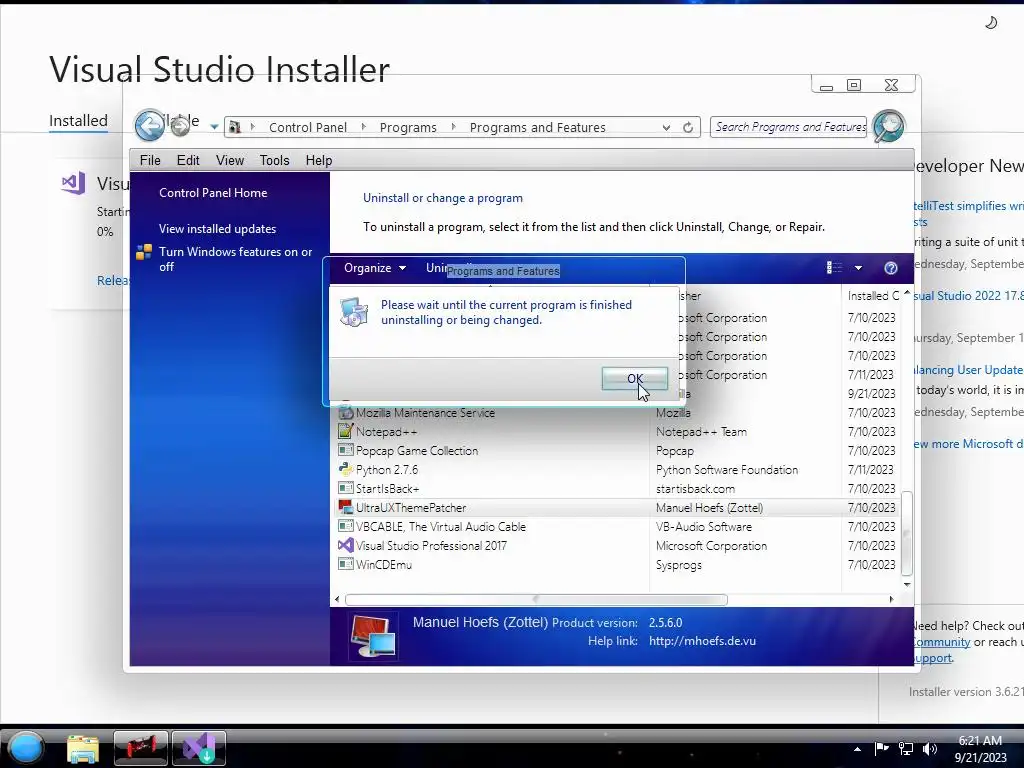Open Visual Studio 2022 17.8 news link
This screenshot has width=1024, height=768.
tap(969, 296)
